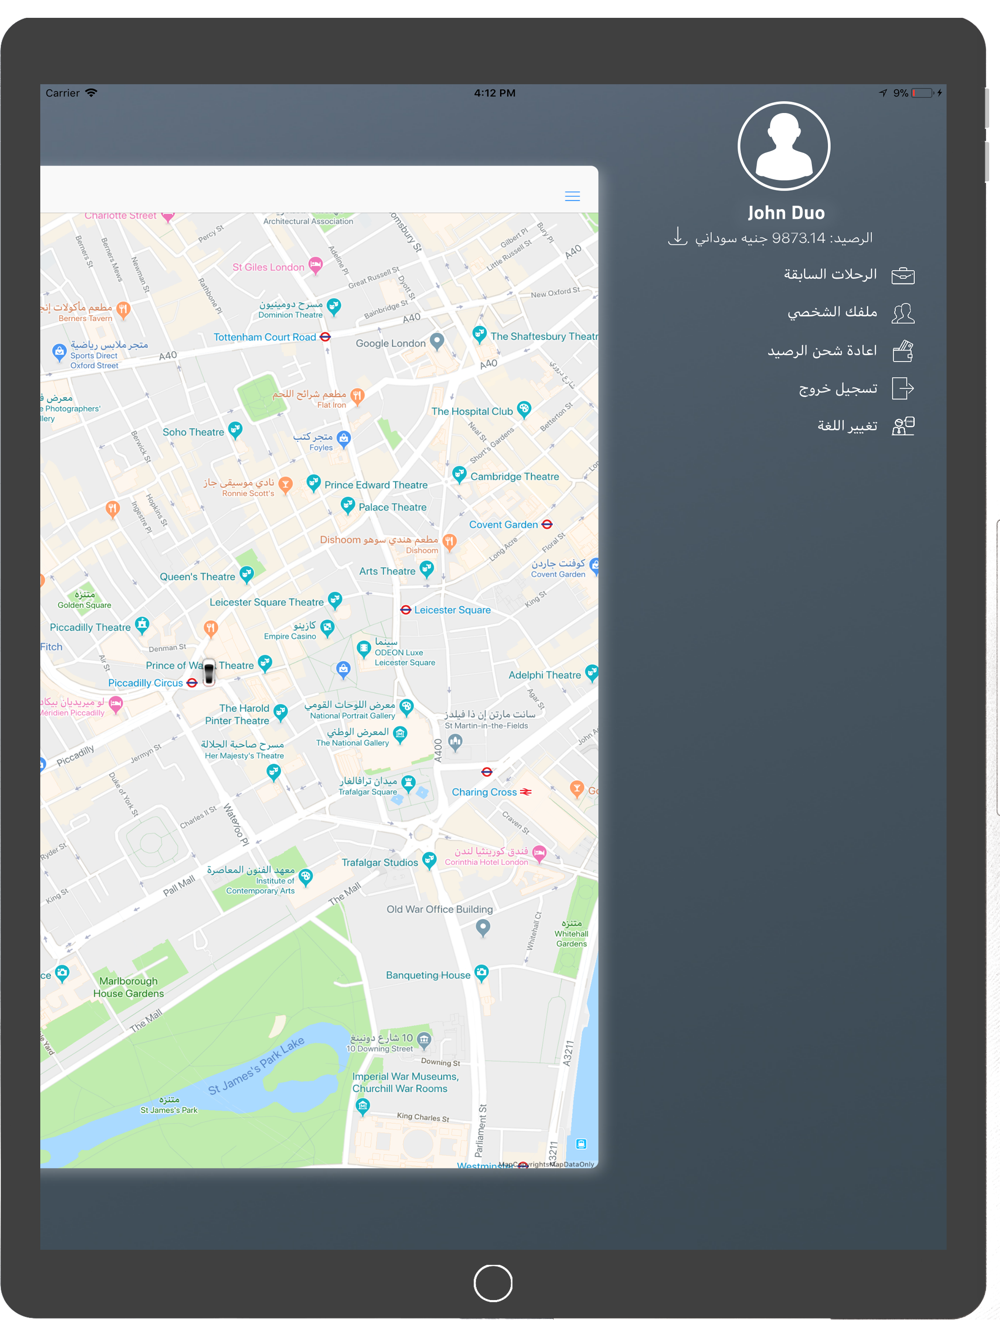Tap the Cambridge Theatre map pin
Screen dimensions: 1000x1334
[459, 474]
